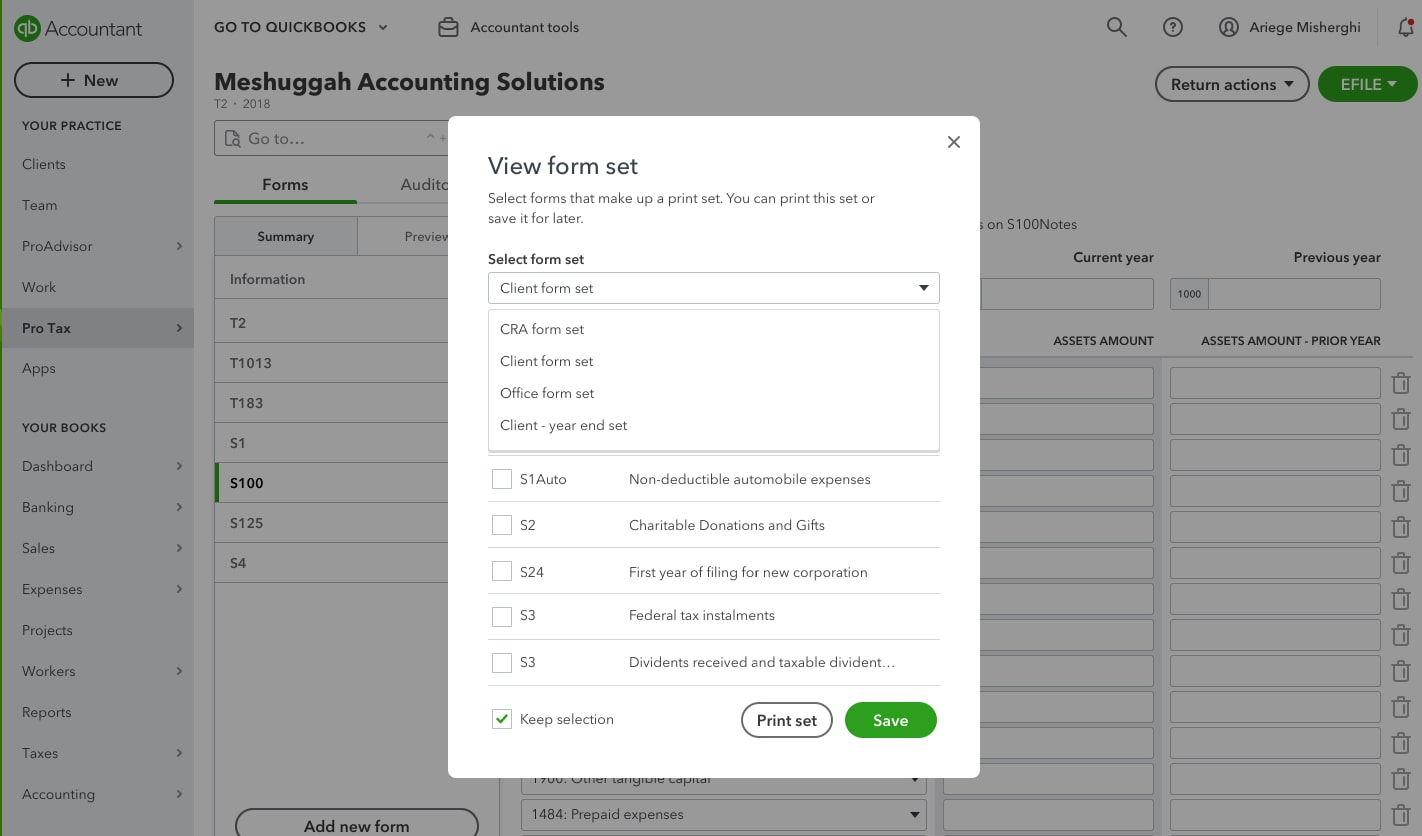Click the Ariege Misherghi profile icon

1229,28
